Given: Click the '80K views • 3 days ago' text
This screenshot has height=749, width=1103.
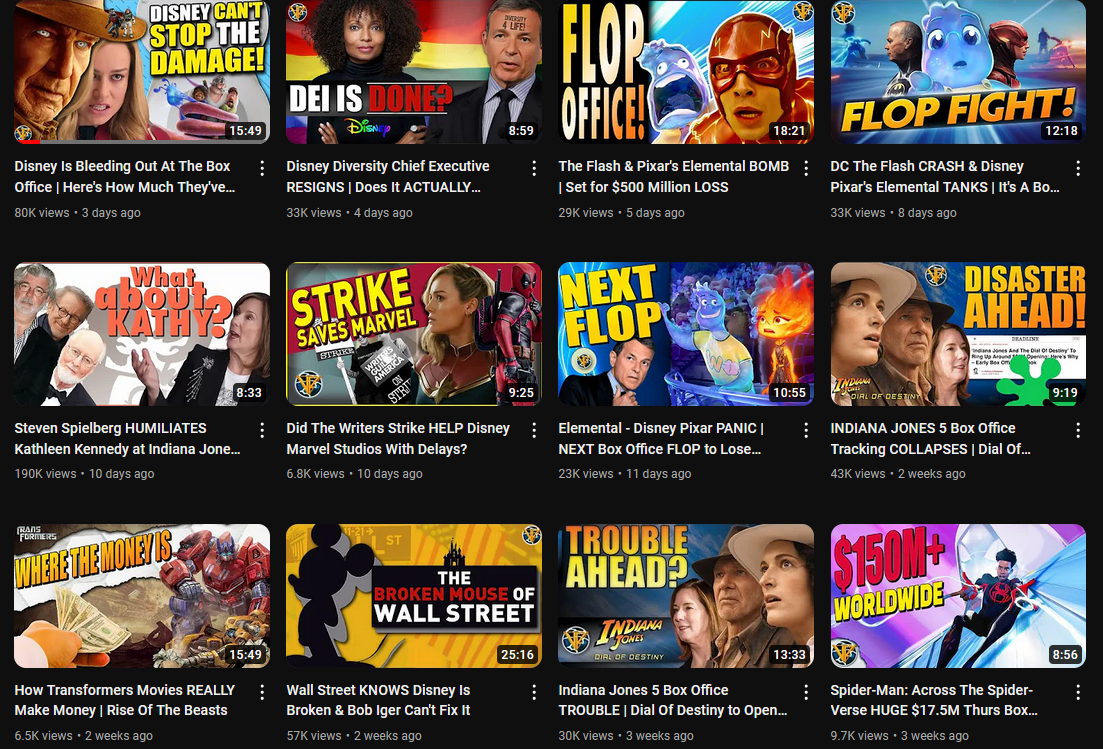Looking at the screenshot, I should click(x=77, y=212).
